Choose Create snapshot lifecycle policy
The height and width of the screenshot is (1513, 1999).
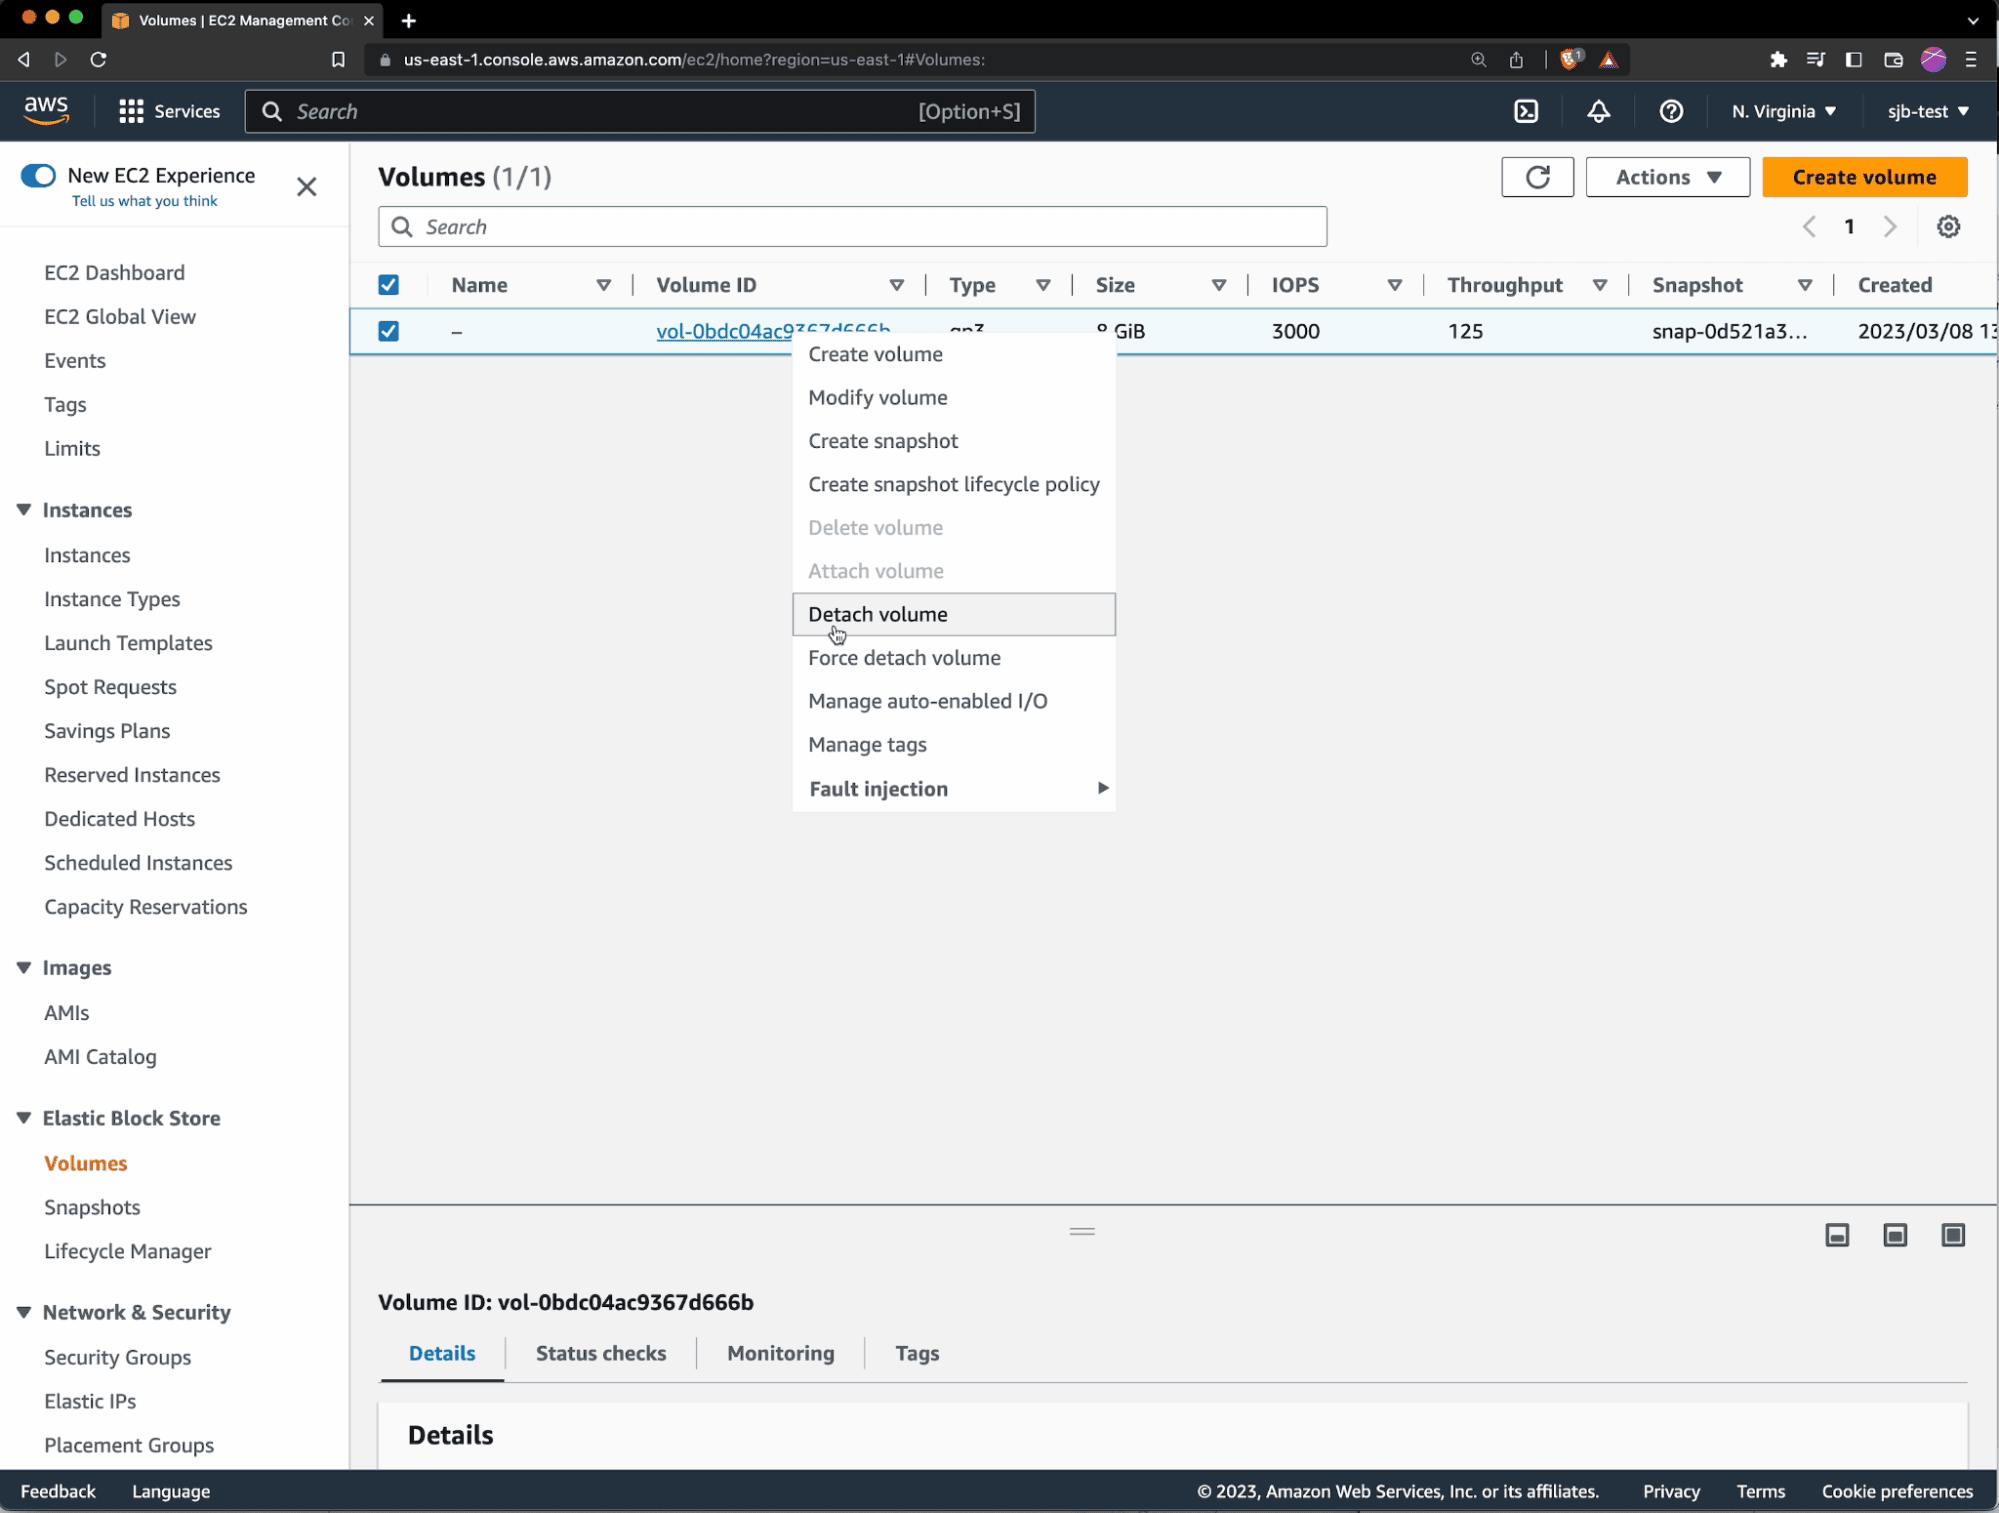pos(953,484)
